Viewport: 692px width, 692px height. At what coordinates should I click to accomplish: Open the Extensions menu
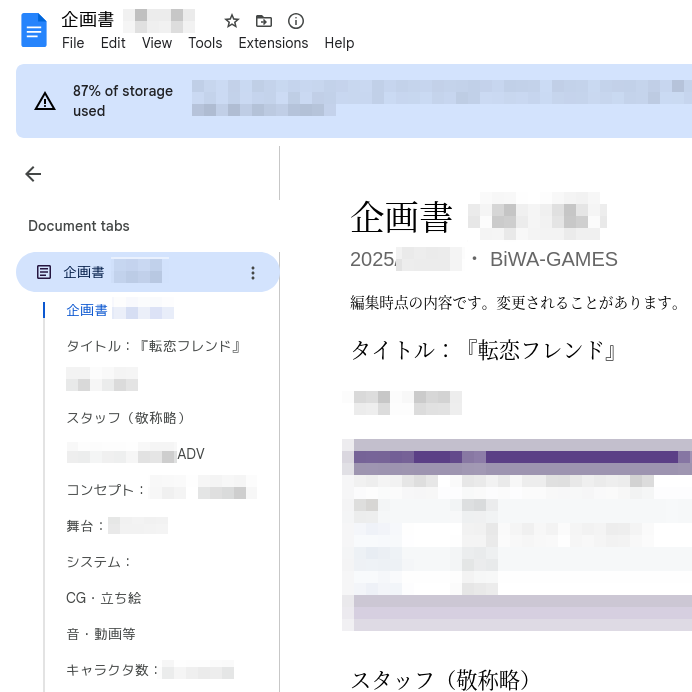[273, 43]
